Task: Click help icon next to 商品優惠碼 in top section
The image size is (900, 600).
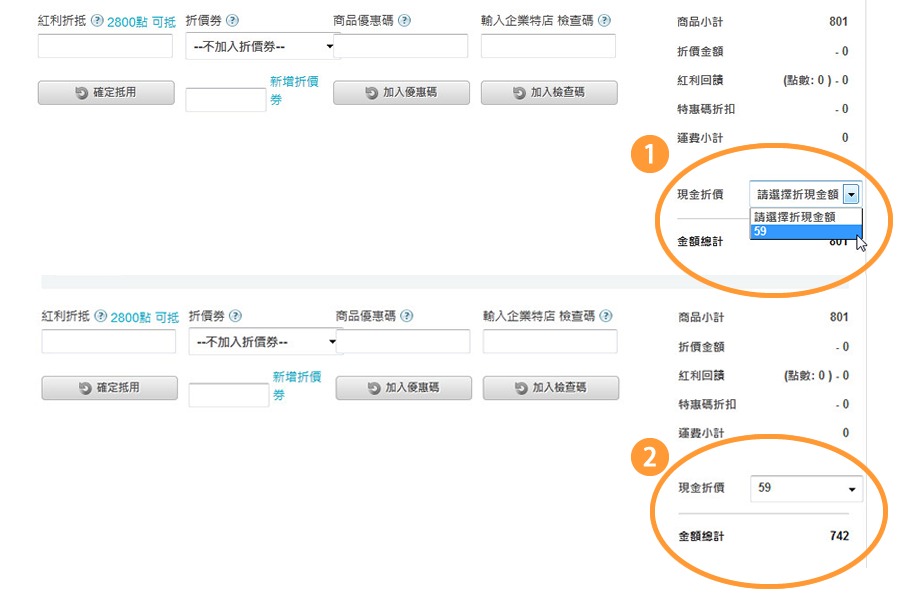Action: point(404,20)
